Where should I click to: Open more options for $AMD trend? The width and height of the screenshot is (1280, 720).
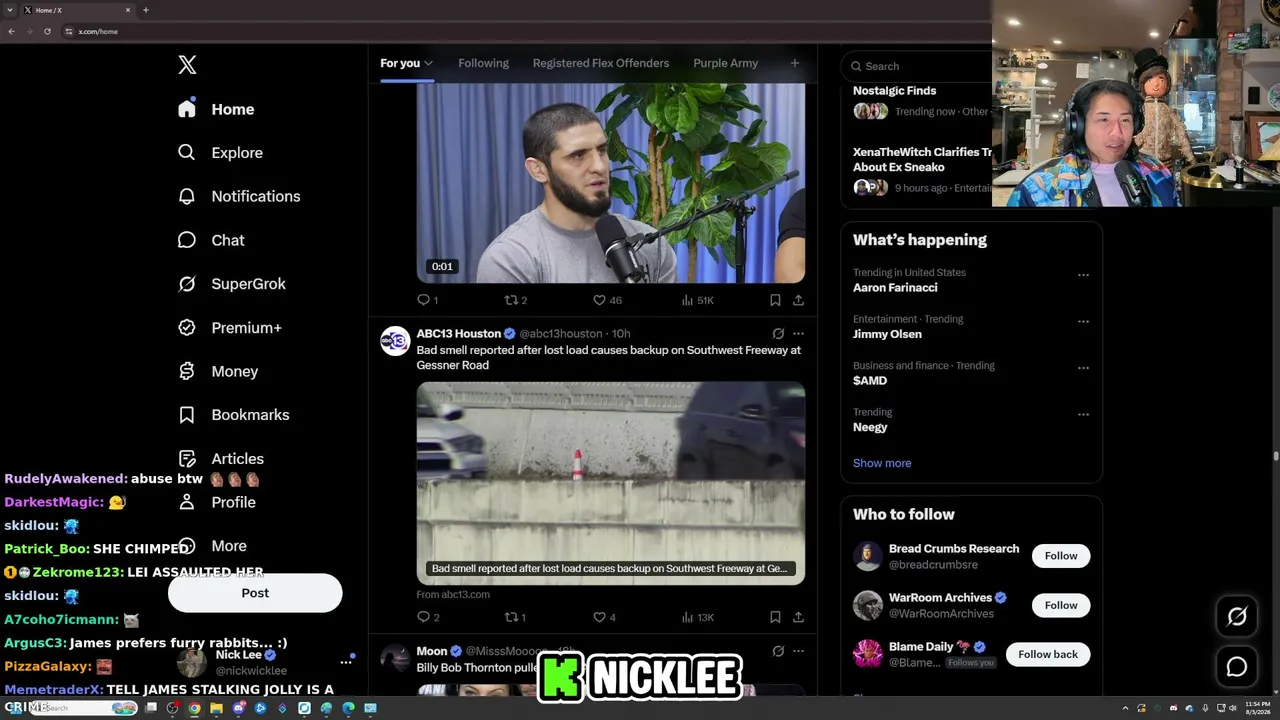pyautogui.click(x=1083, y=368)
